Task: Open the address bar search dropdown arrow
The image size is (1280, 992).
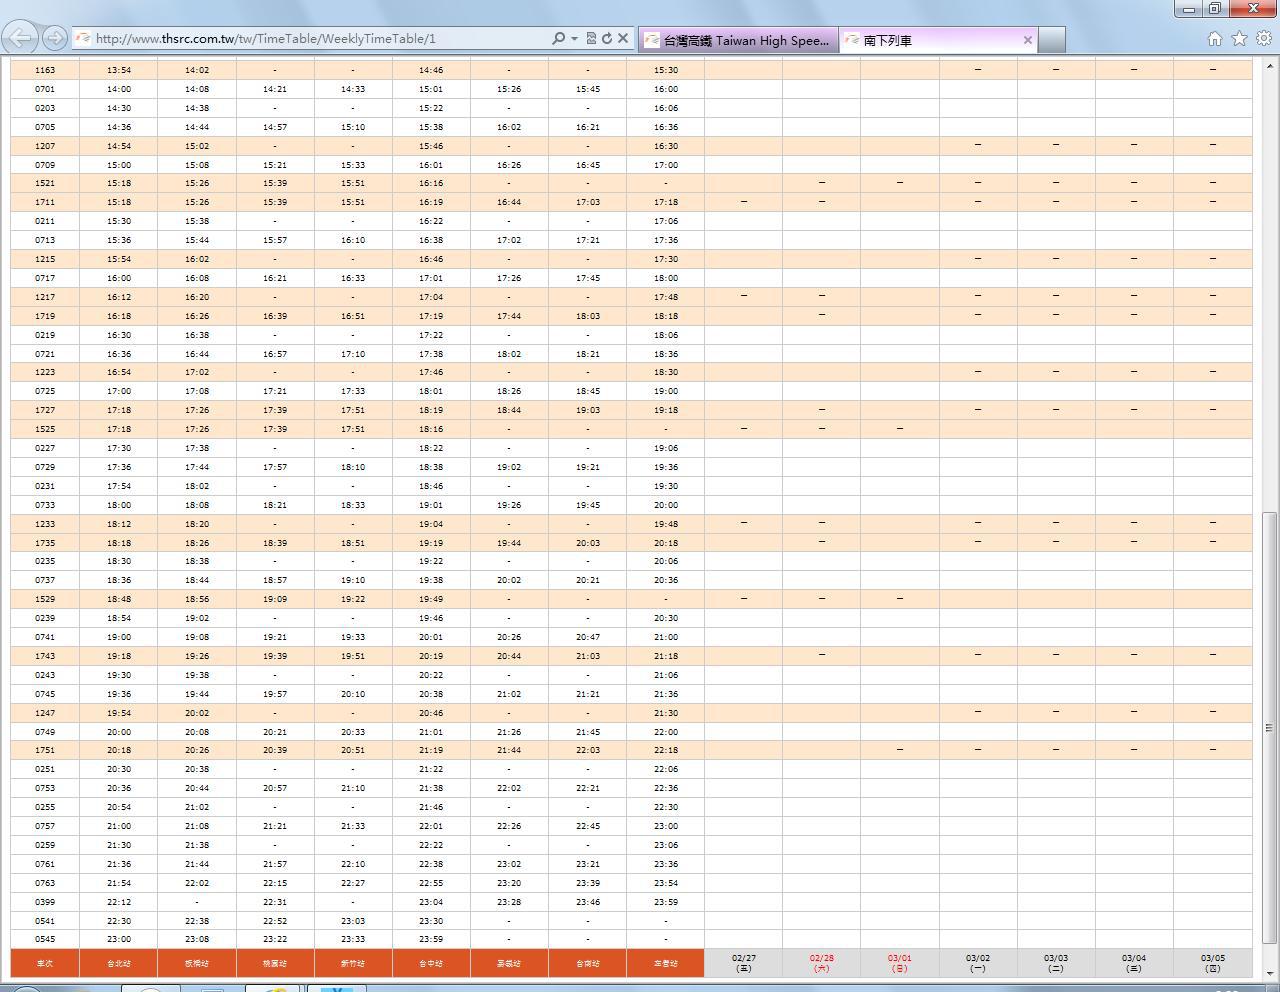Action: [574, 38]
